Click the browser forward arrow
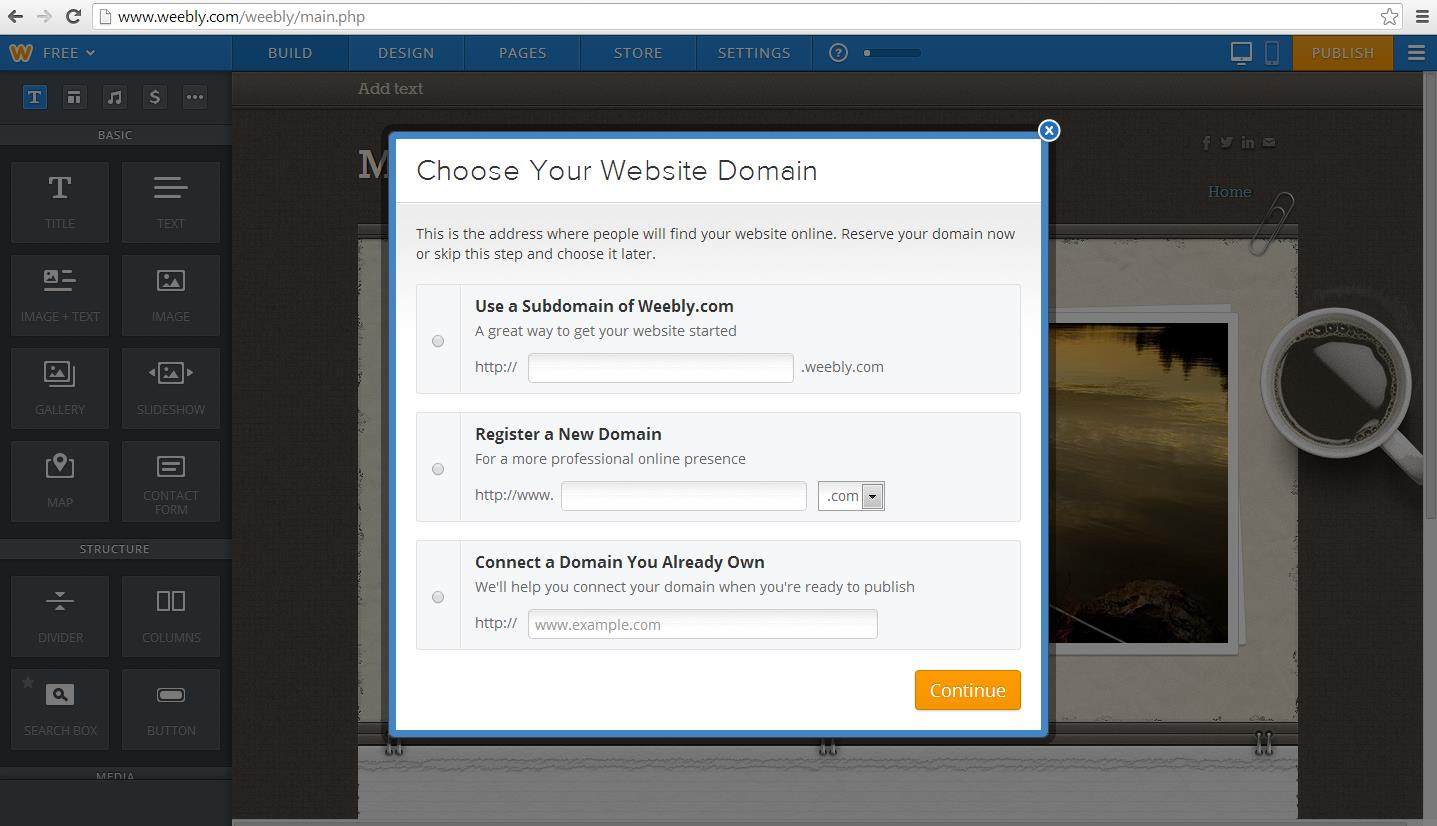Screen dimensions: 1437x826 (44, 16)
